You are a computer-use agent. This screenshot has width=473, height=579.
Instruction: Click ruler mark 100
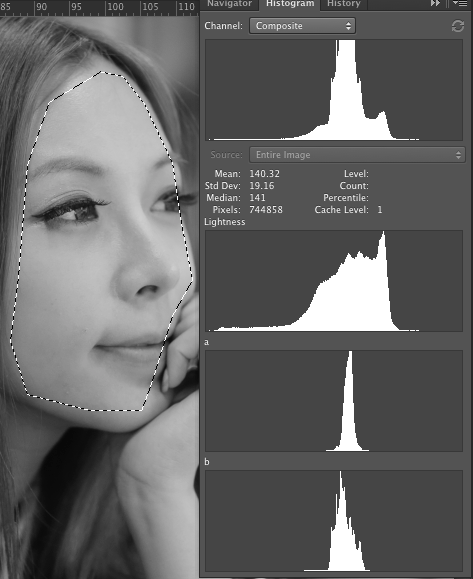(x=115, y=7)
